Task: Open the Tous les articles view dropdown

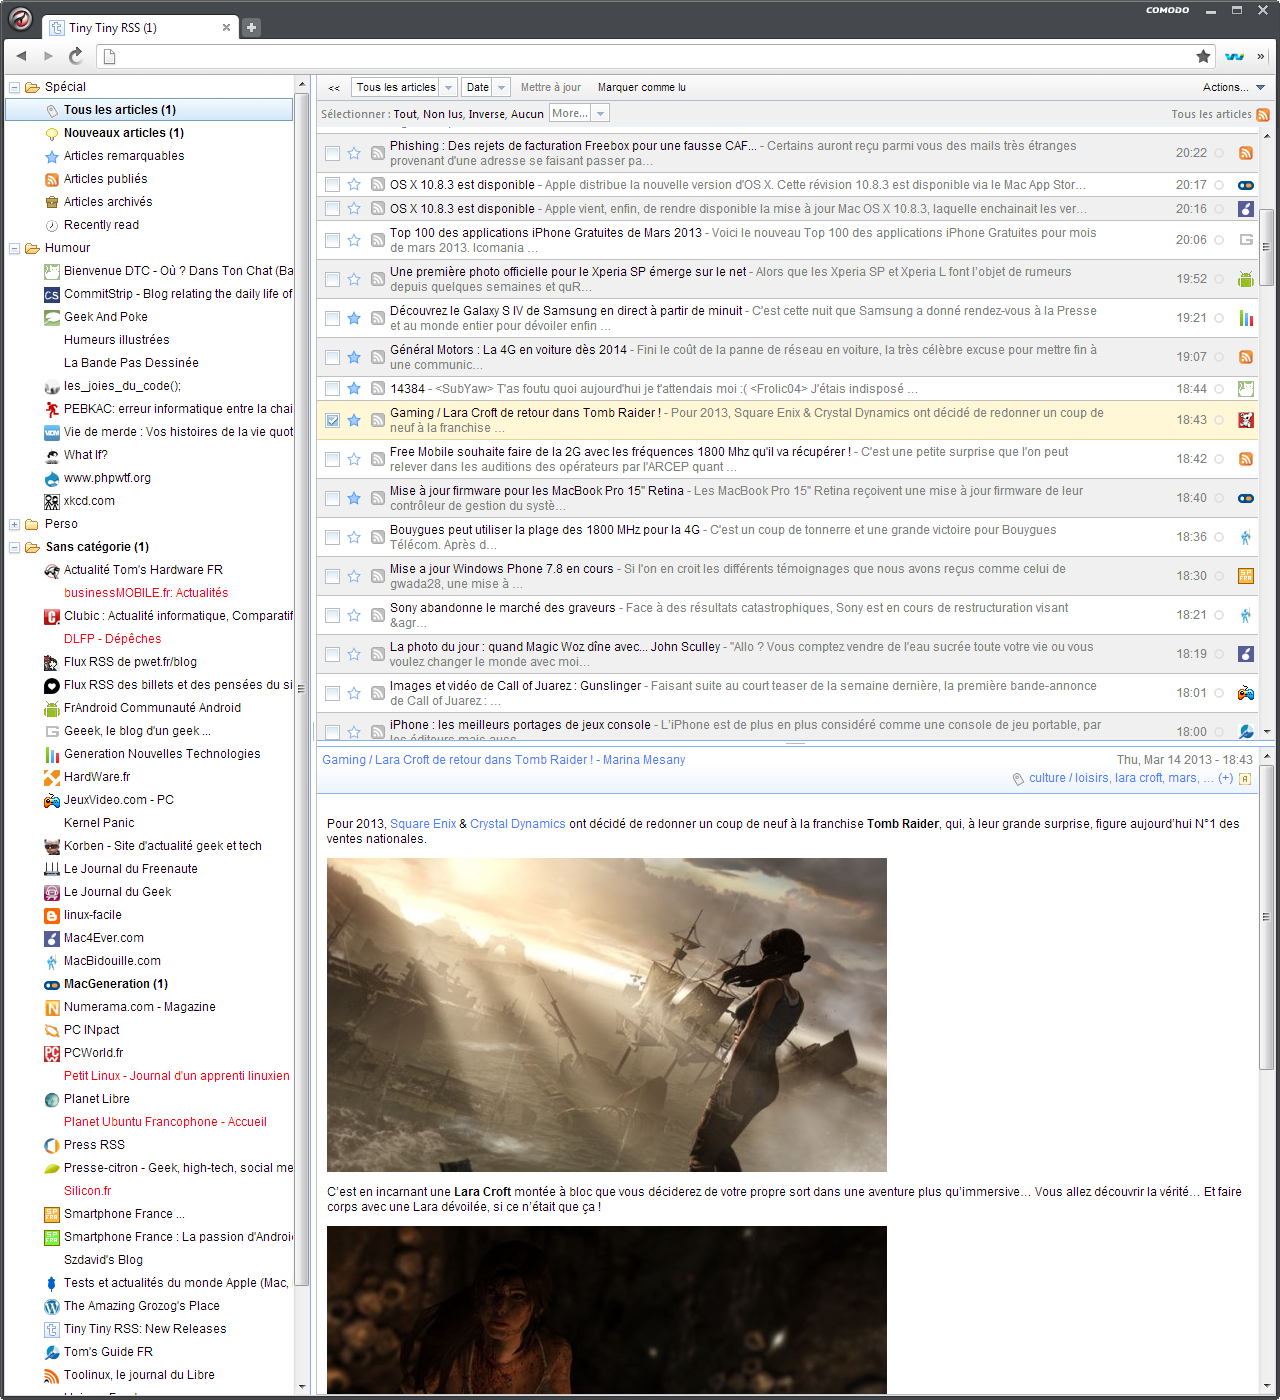Action: [x=405, y=88]
